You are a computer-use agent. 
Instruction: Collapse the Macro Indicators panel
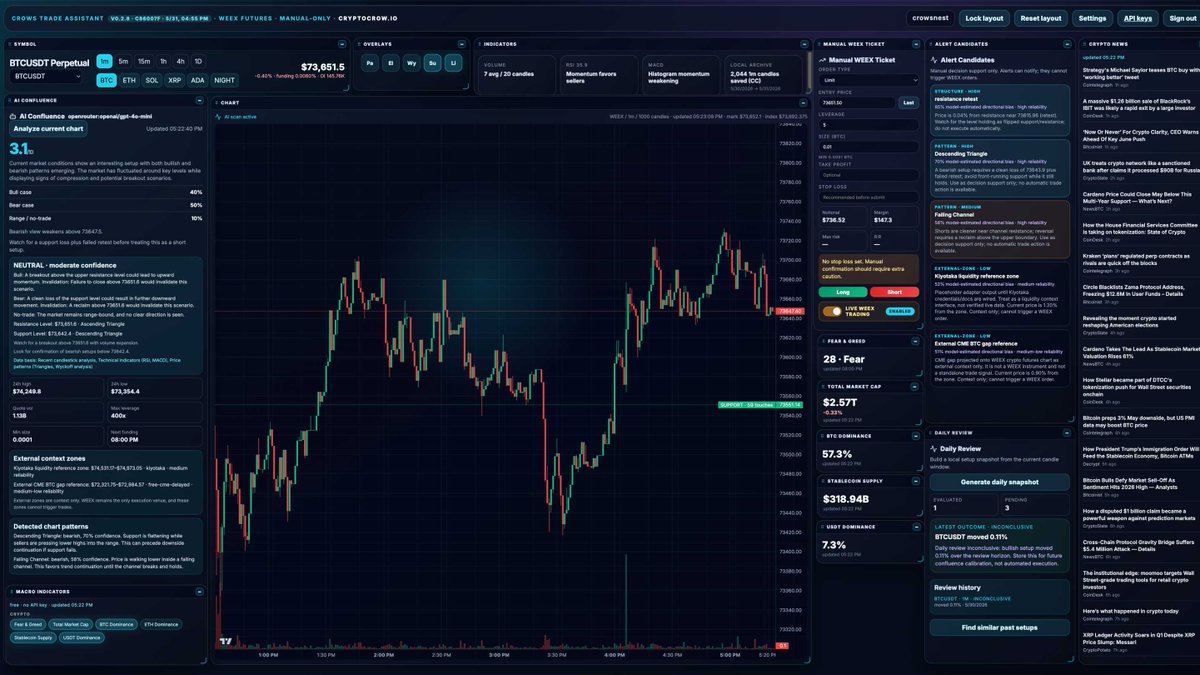(x=199, y=592)
